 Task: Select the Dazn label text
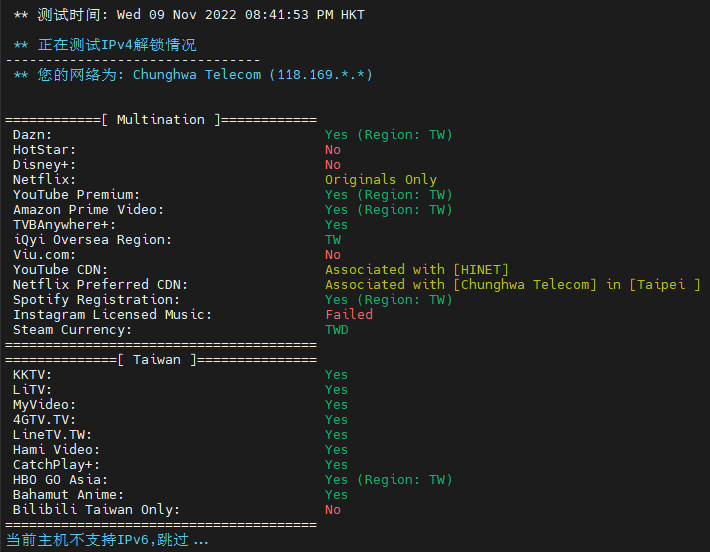(x=32, y=135)
